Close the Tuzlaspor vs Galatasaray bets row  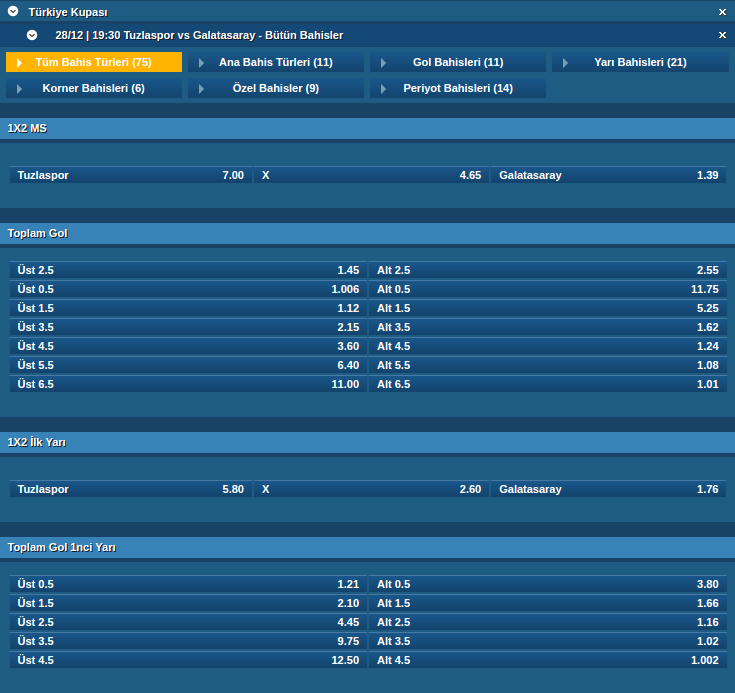tap(722, 35)
